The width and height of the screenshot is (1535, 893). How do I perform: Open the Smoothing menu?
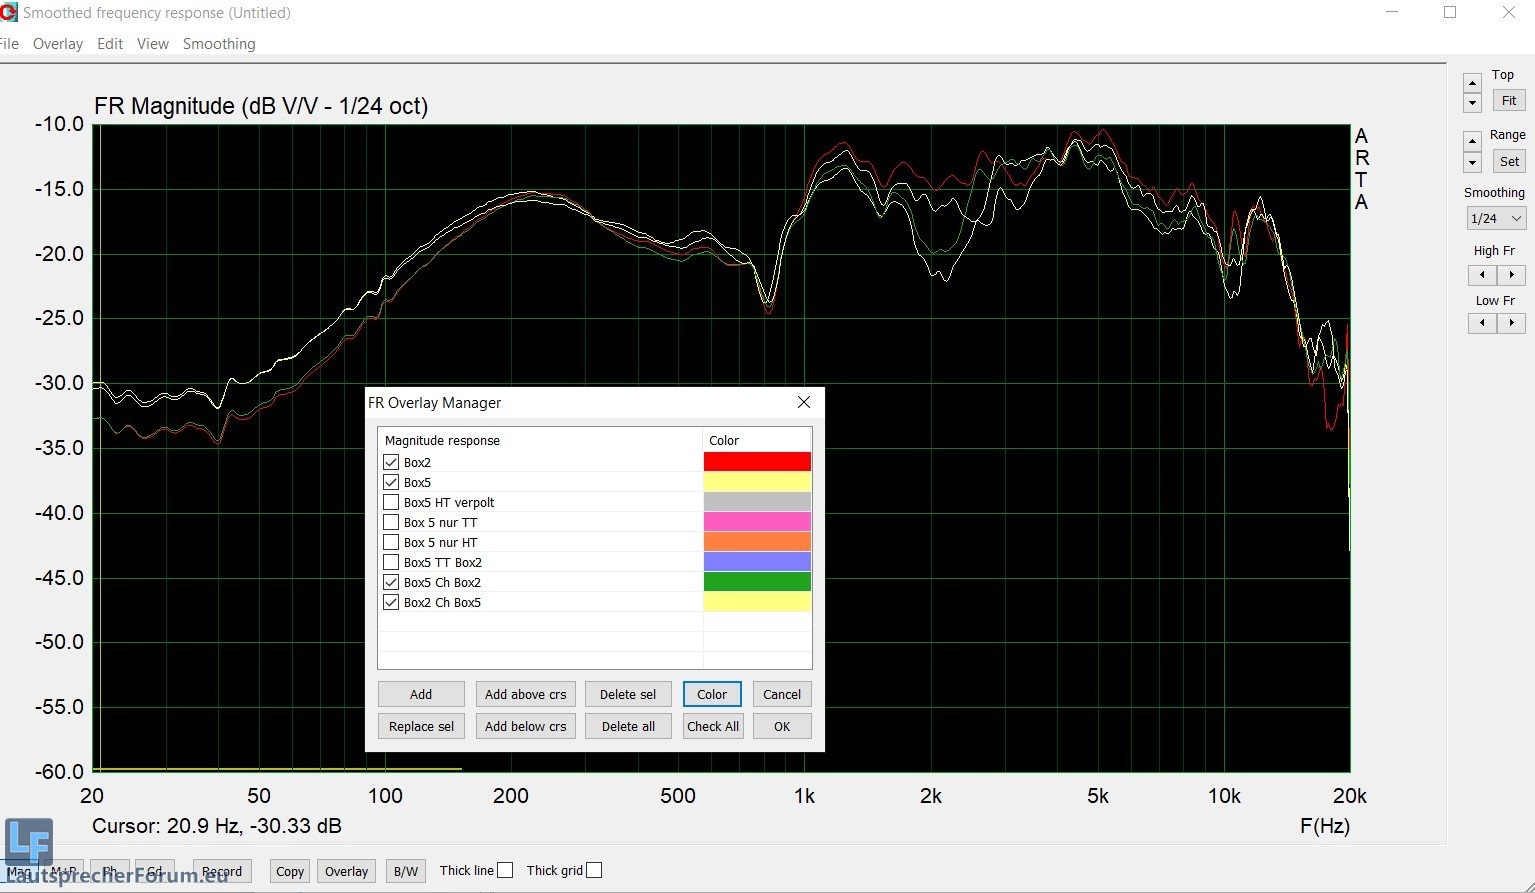click(x=219, y=44)
